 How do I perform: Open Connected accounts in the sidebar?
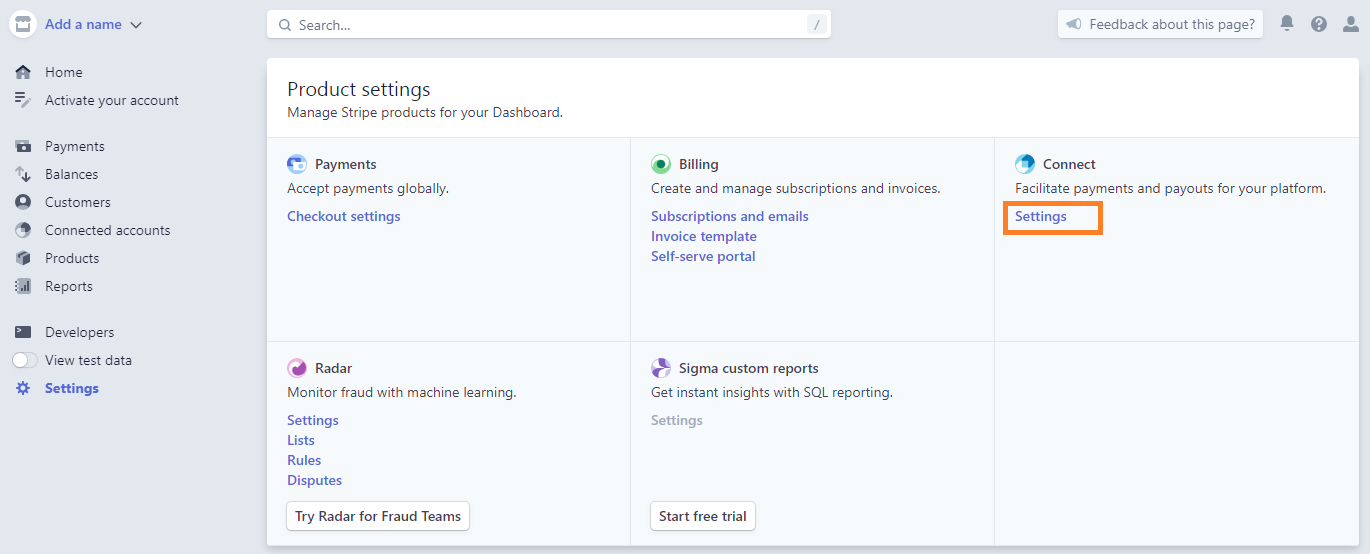tap(108, 230)
